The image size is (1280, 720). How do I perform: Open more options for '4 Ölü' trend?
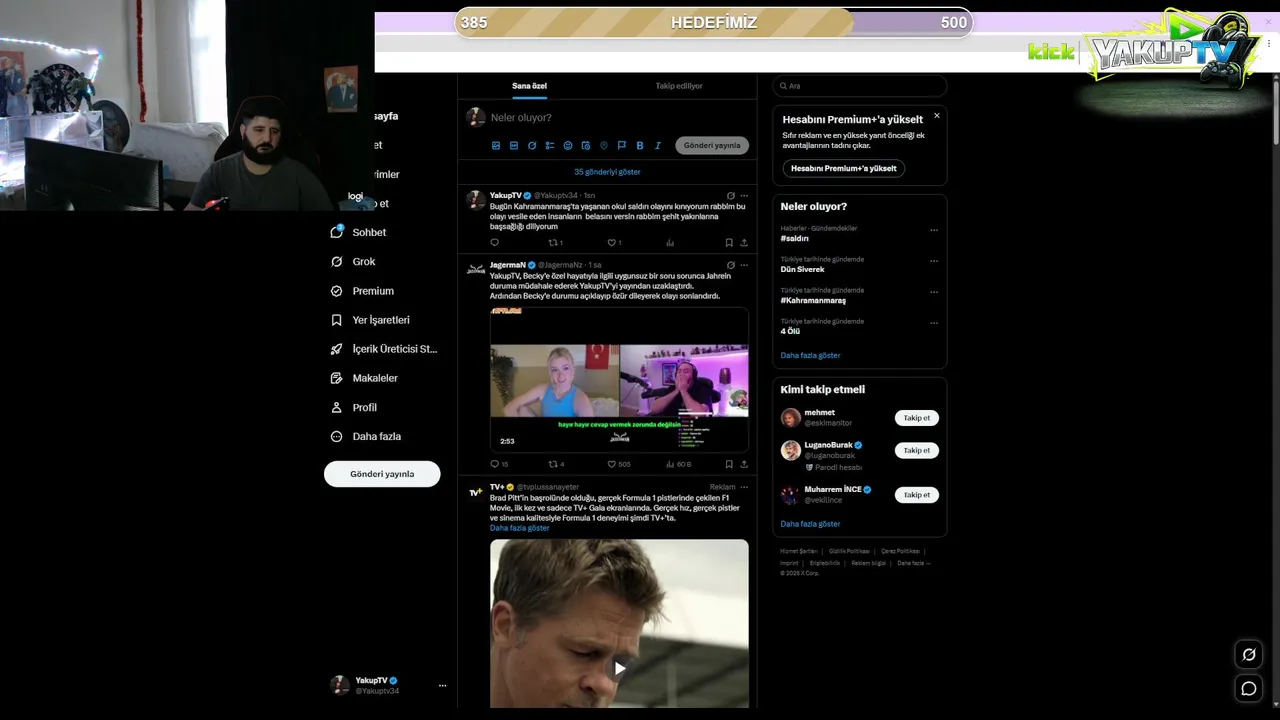click(x=934, y=323)
